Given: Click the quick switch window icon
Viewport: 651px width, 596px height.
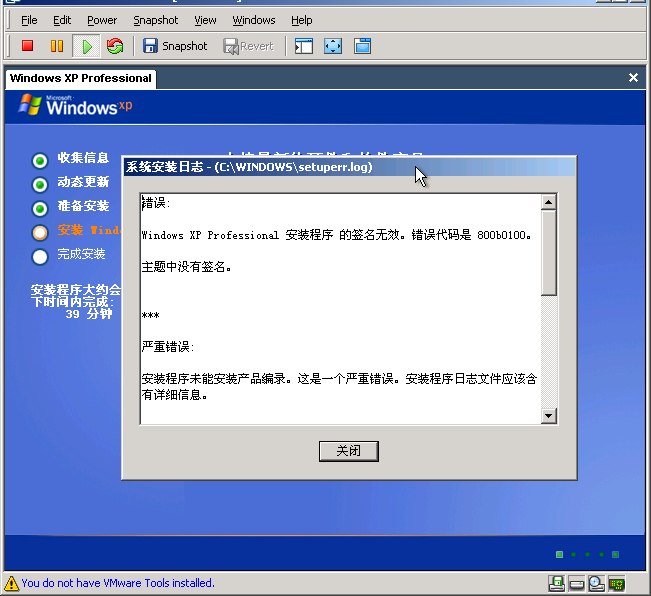Looking at the screenshot, I should coord(362,46).
